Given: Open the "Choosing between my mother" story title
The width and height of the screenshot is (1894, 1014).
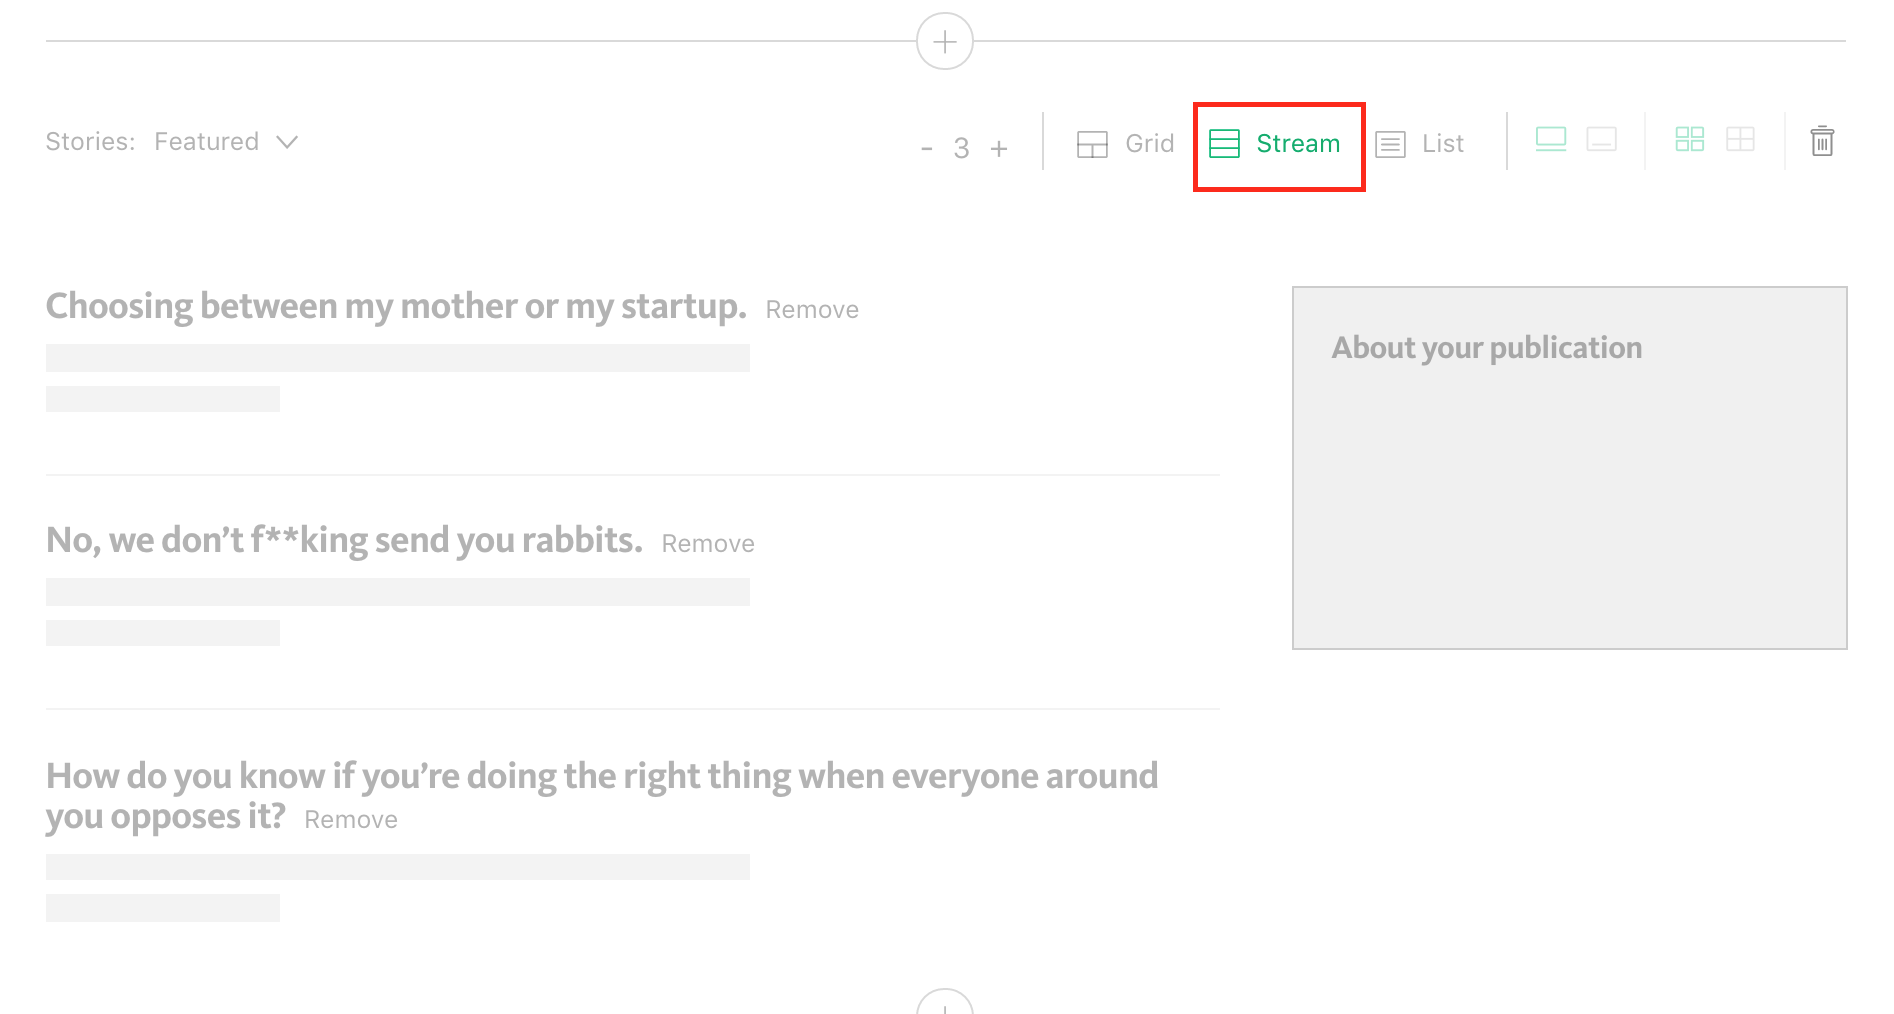Looking at the screenshot, I should 396,306.
